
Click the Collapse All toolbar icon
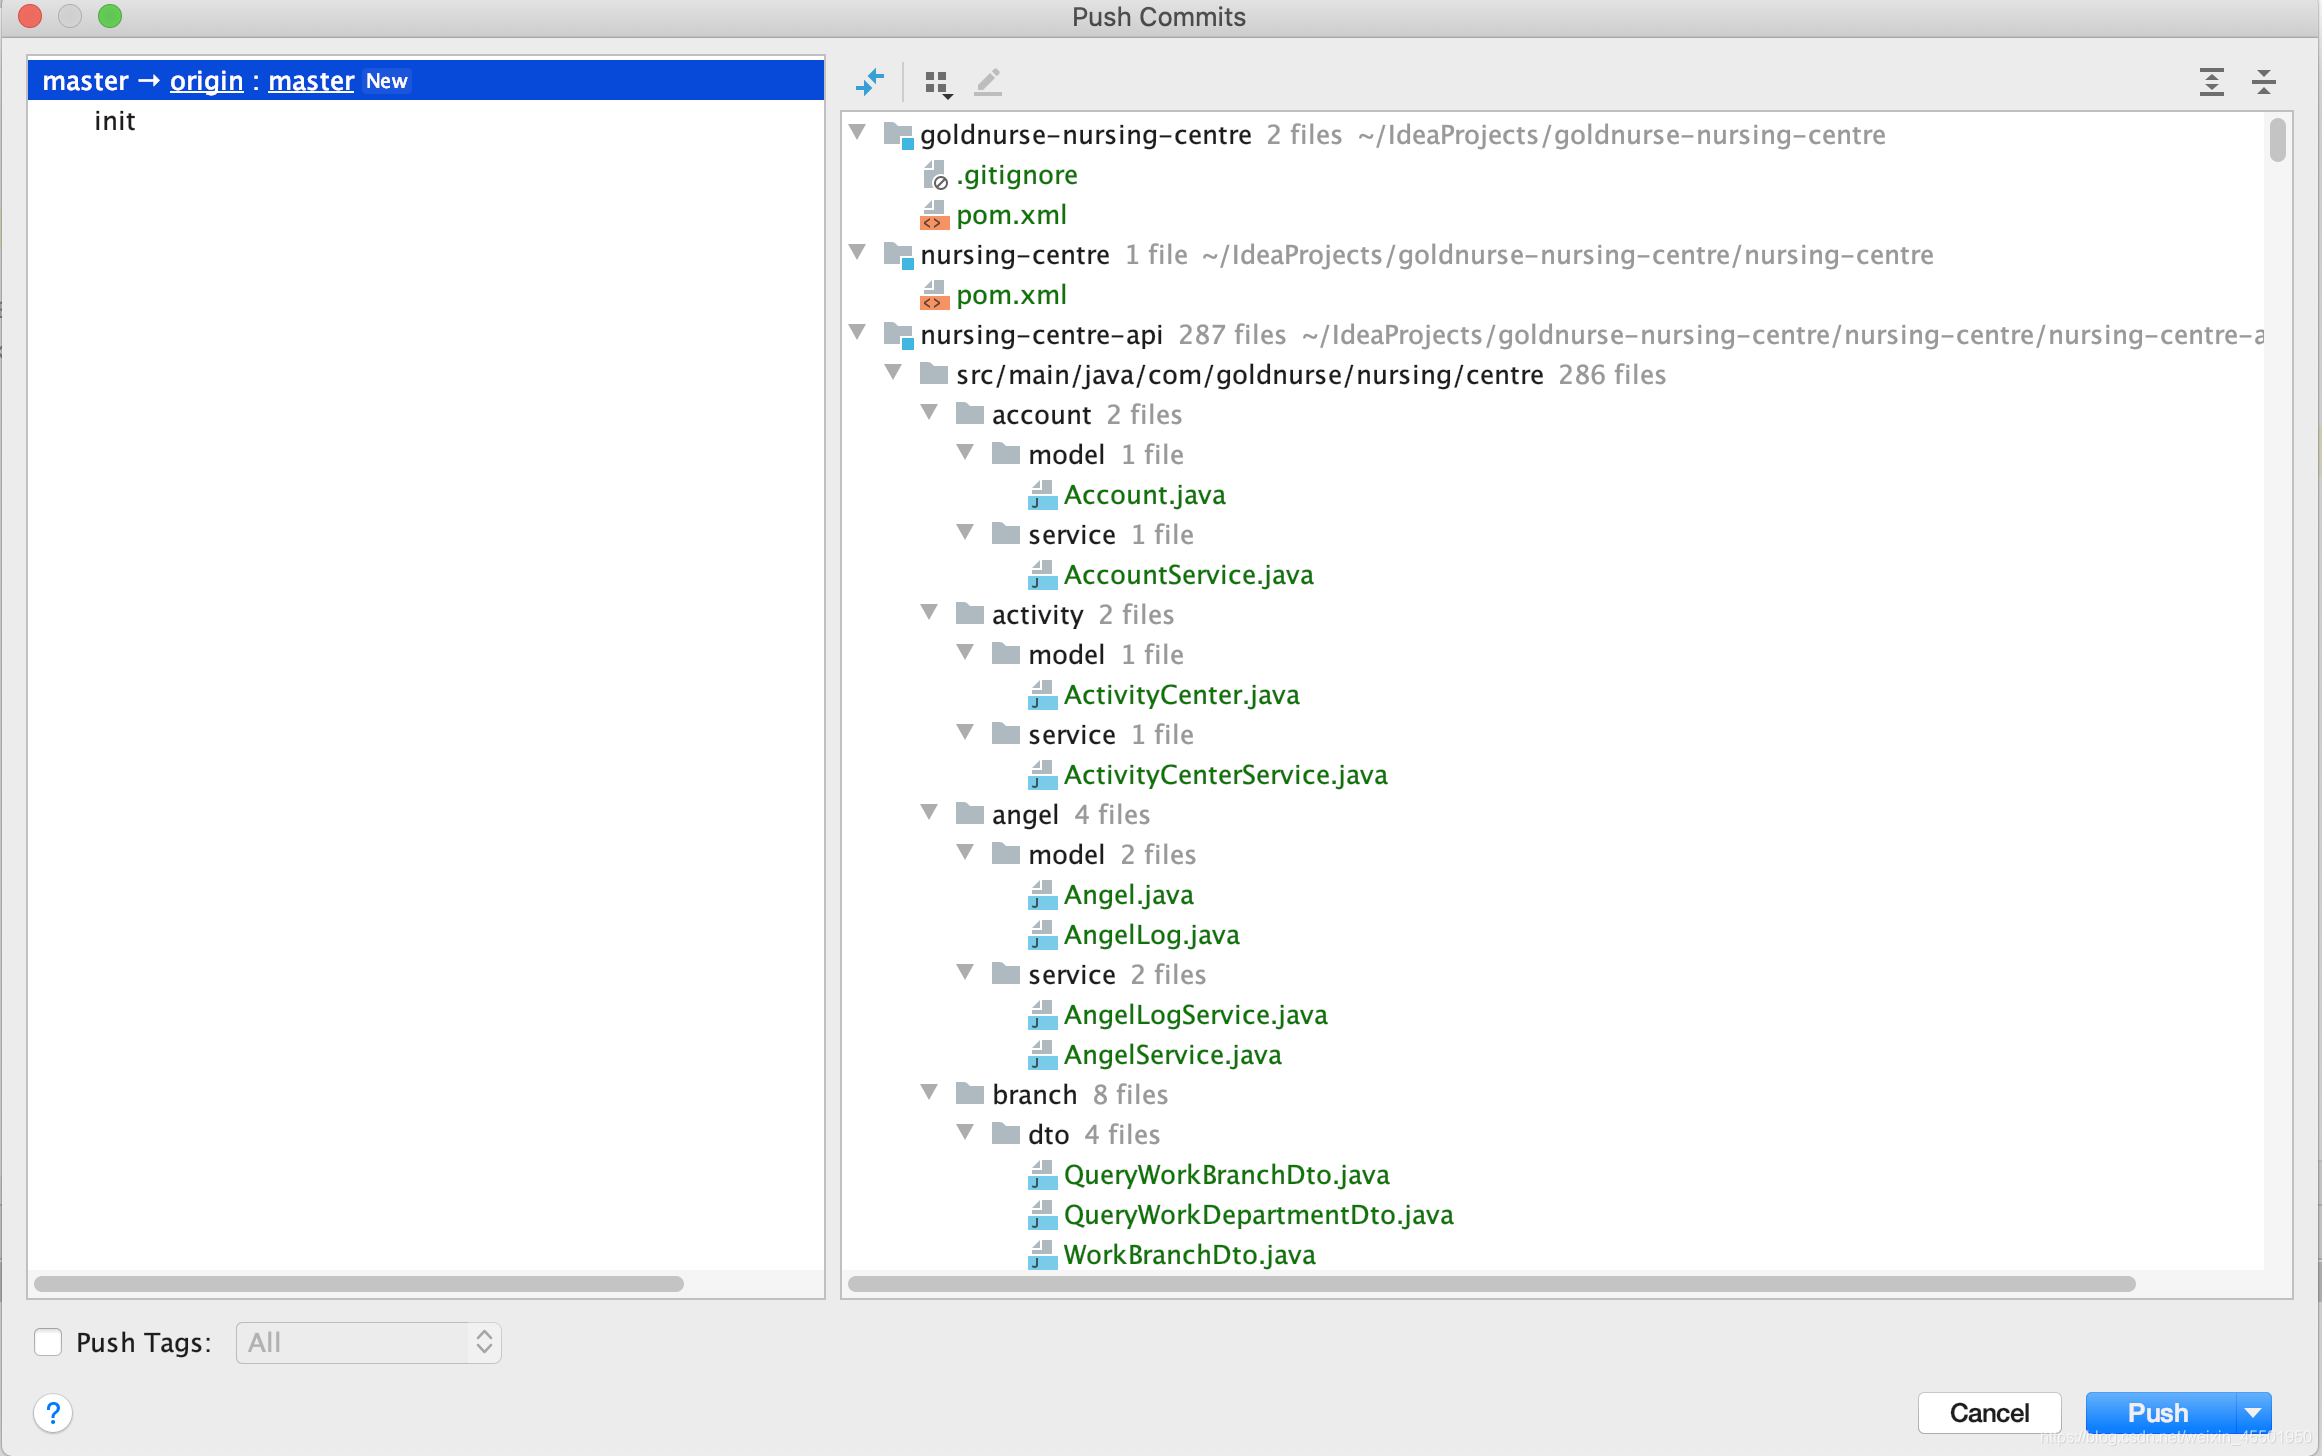[2264, 82]
